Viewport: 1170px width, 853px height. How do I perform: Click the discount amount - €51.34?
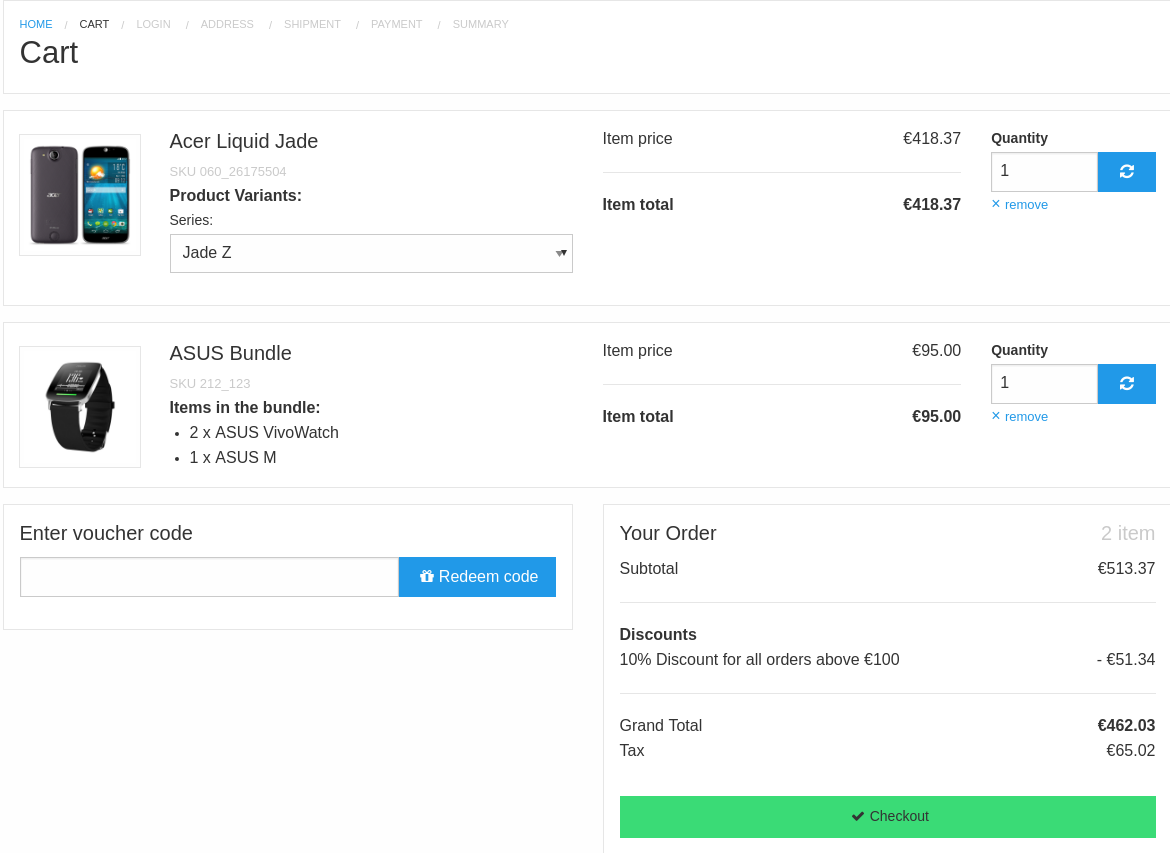[x=1126, y=660]
